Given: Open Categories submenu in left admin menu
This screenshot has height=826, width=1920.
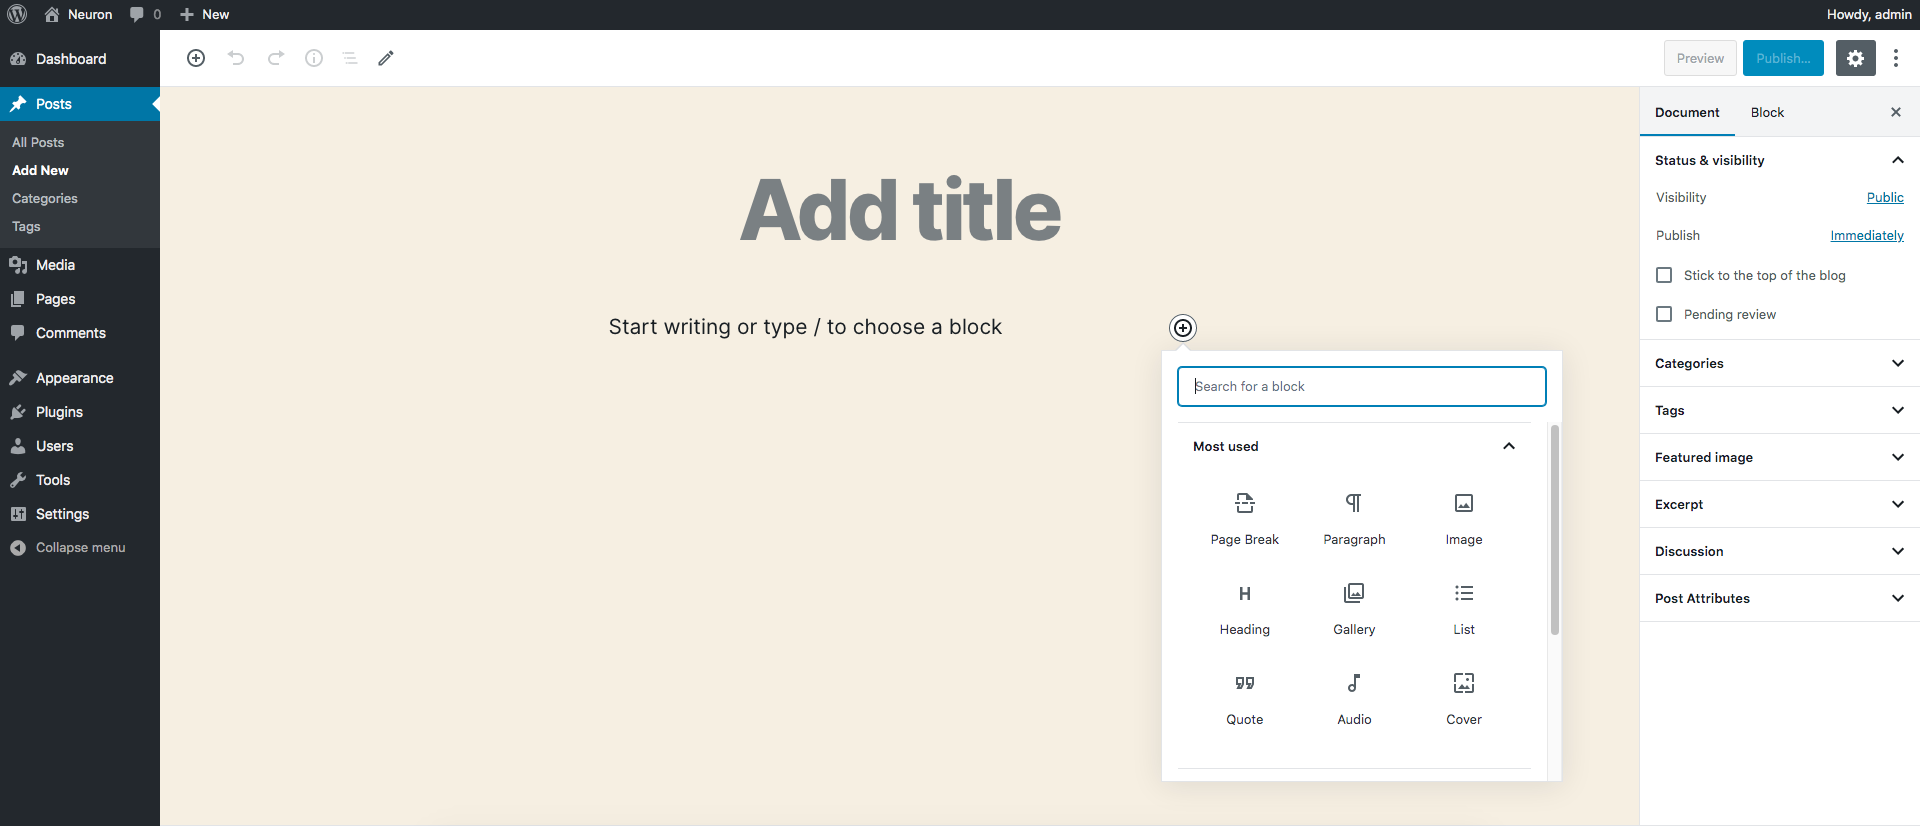Looking at the screenshot, I should (x=45, y=198).
